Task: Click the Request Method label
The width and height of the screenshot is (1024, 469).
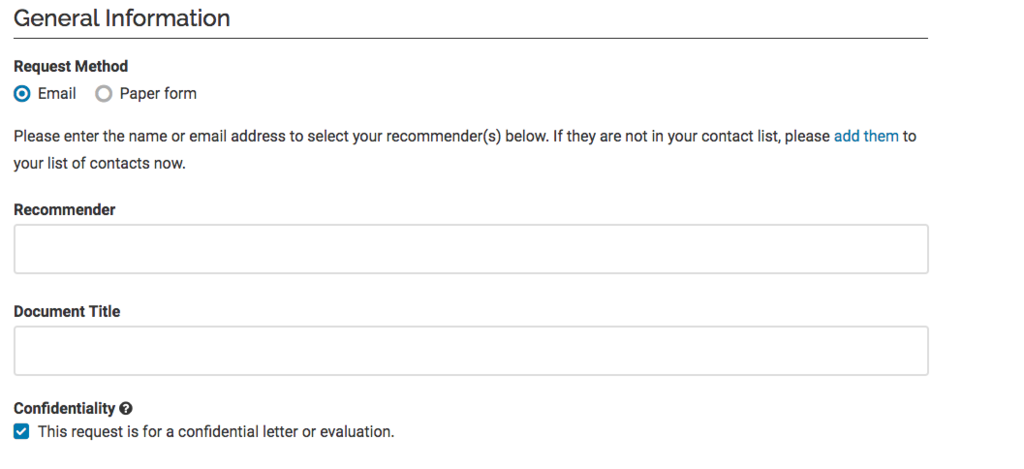Action: click(71, 67)
